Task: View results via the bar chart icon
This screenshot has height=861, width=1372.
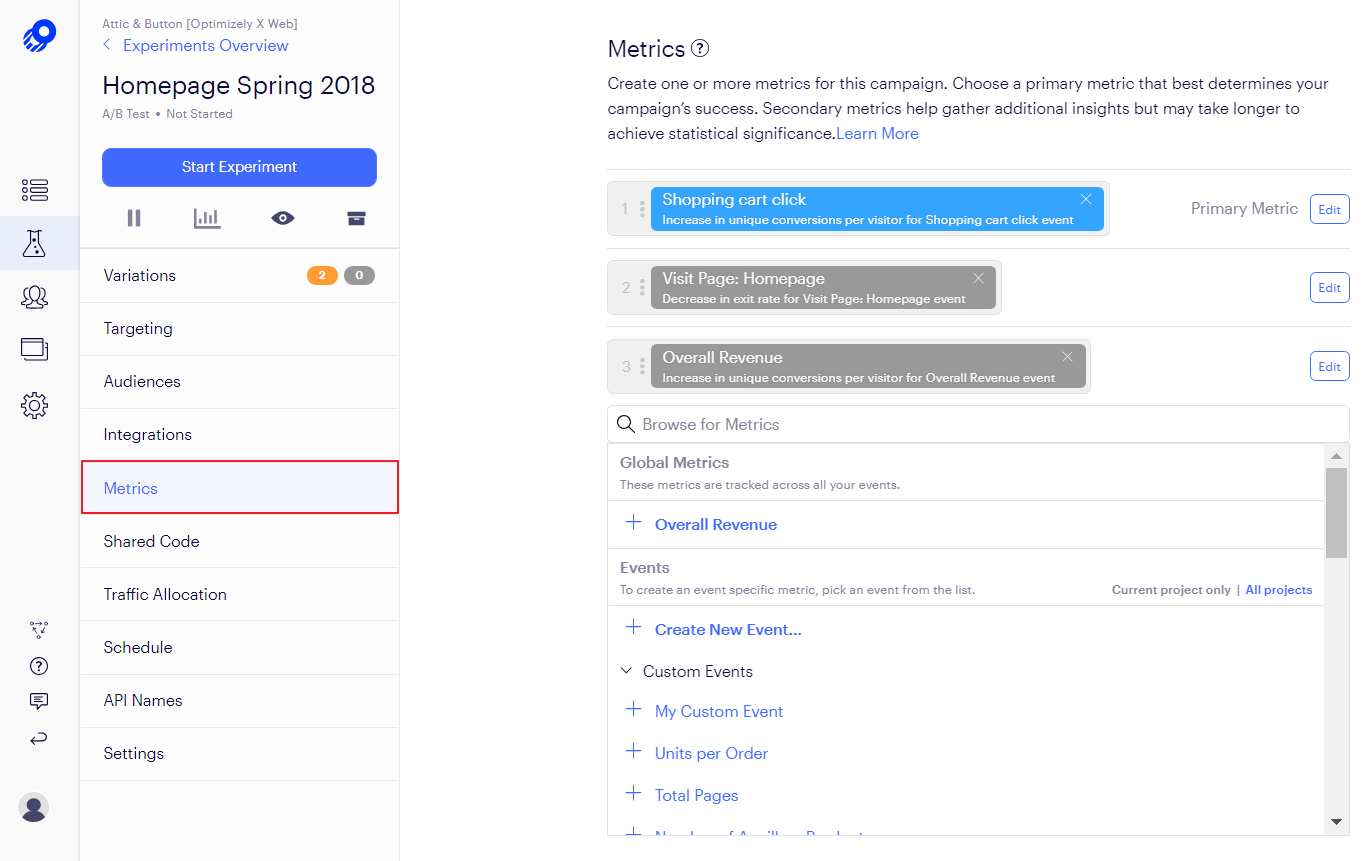Action: pyautogui.click(x=207, y=218)
